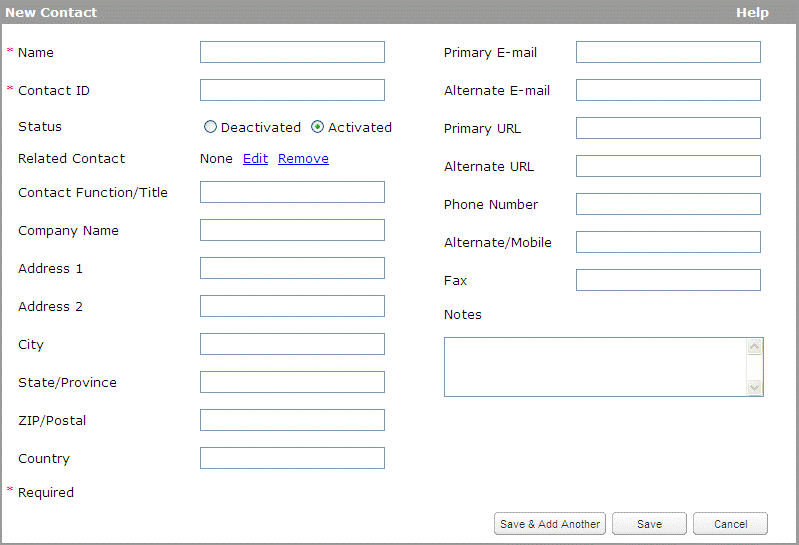Select the Activated status radio button
Screen dimensions: 799x545
317,127
